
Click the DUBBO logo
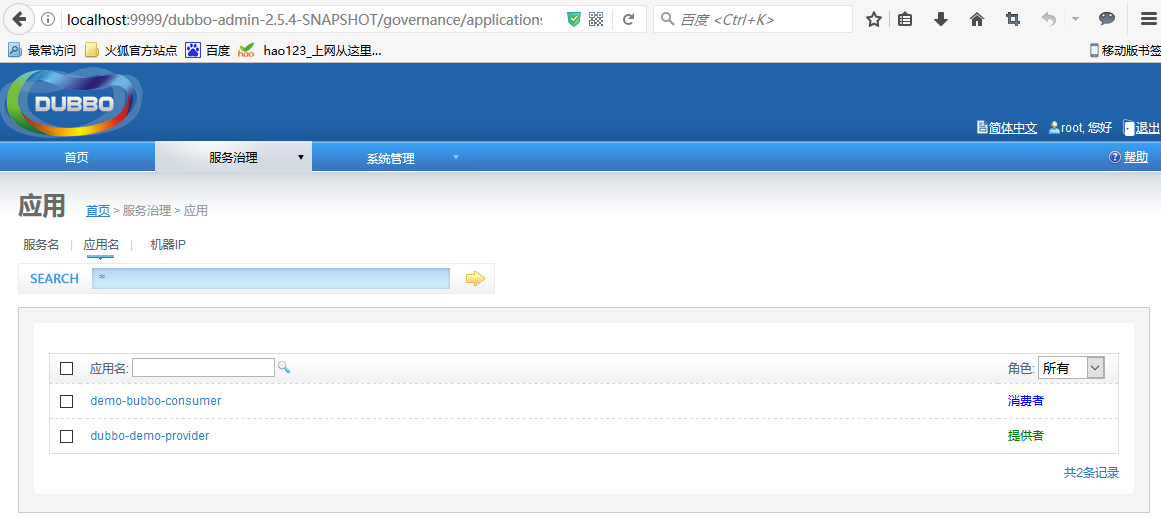(73, 103)
